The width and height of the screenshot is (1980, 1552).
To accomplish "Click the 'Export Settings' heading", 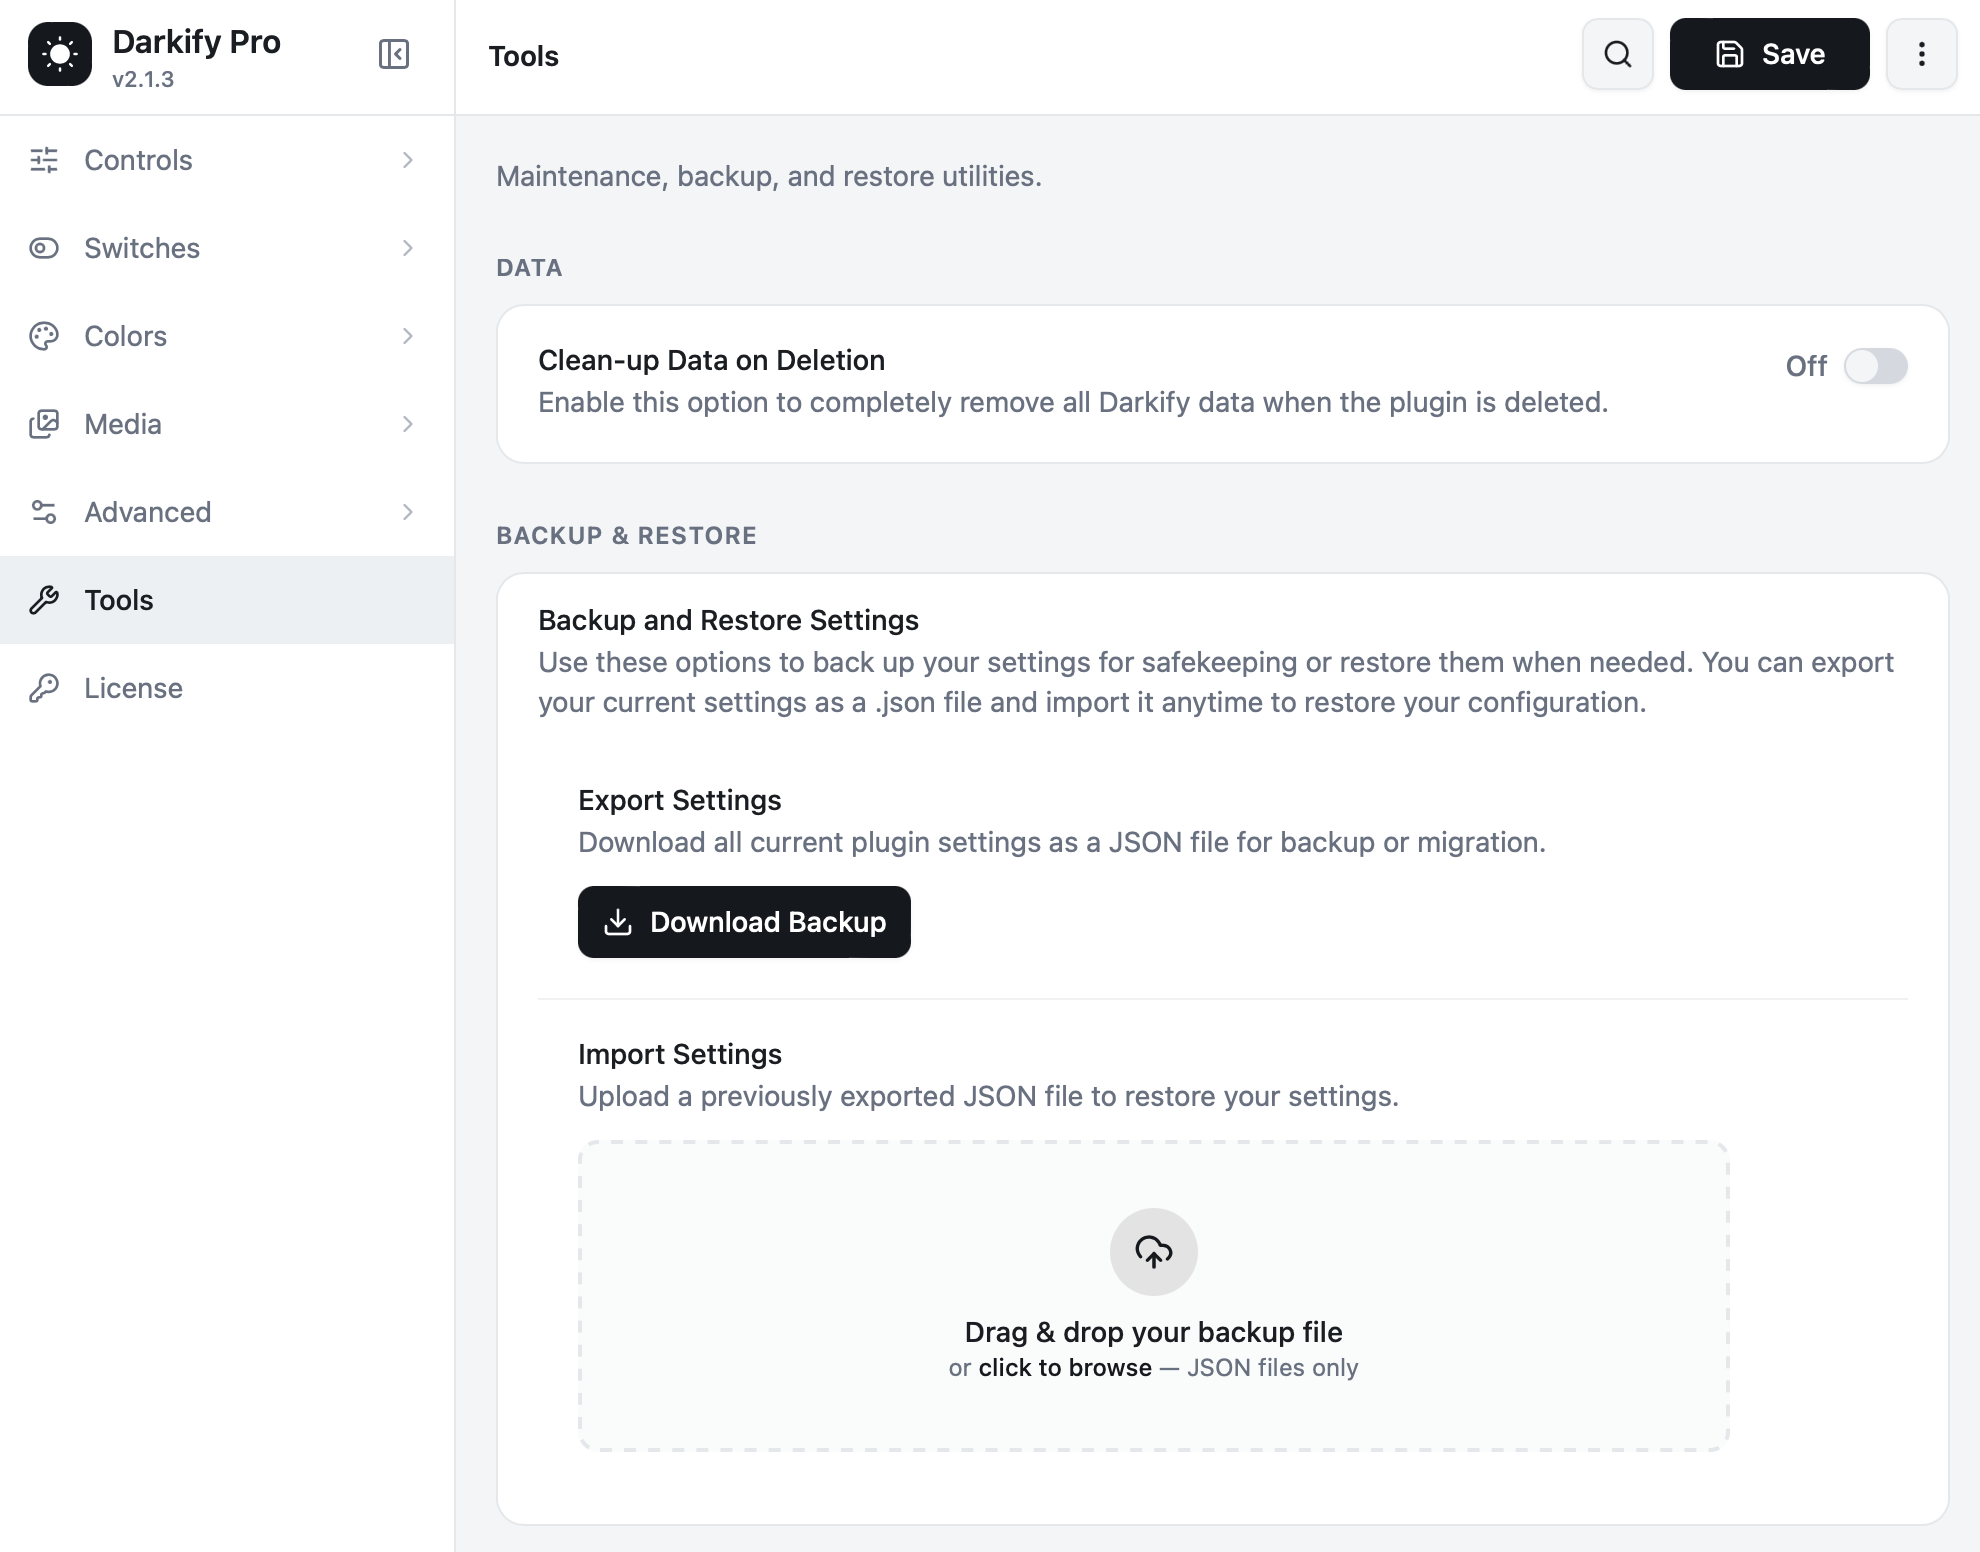I will pyautogui.click(x=680, y=800).
